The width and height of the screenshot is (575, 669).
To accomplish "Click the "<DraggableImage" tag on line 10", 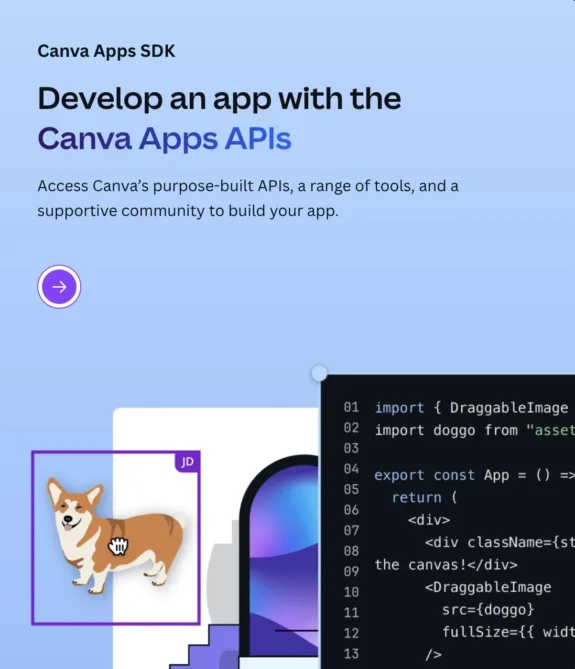I will [488, 587].
